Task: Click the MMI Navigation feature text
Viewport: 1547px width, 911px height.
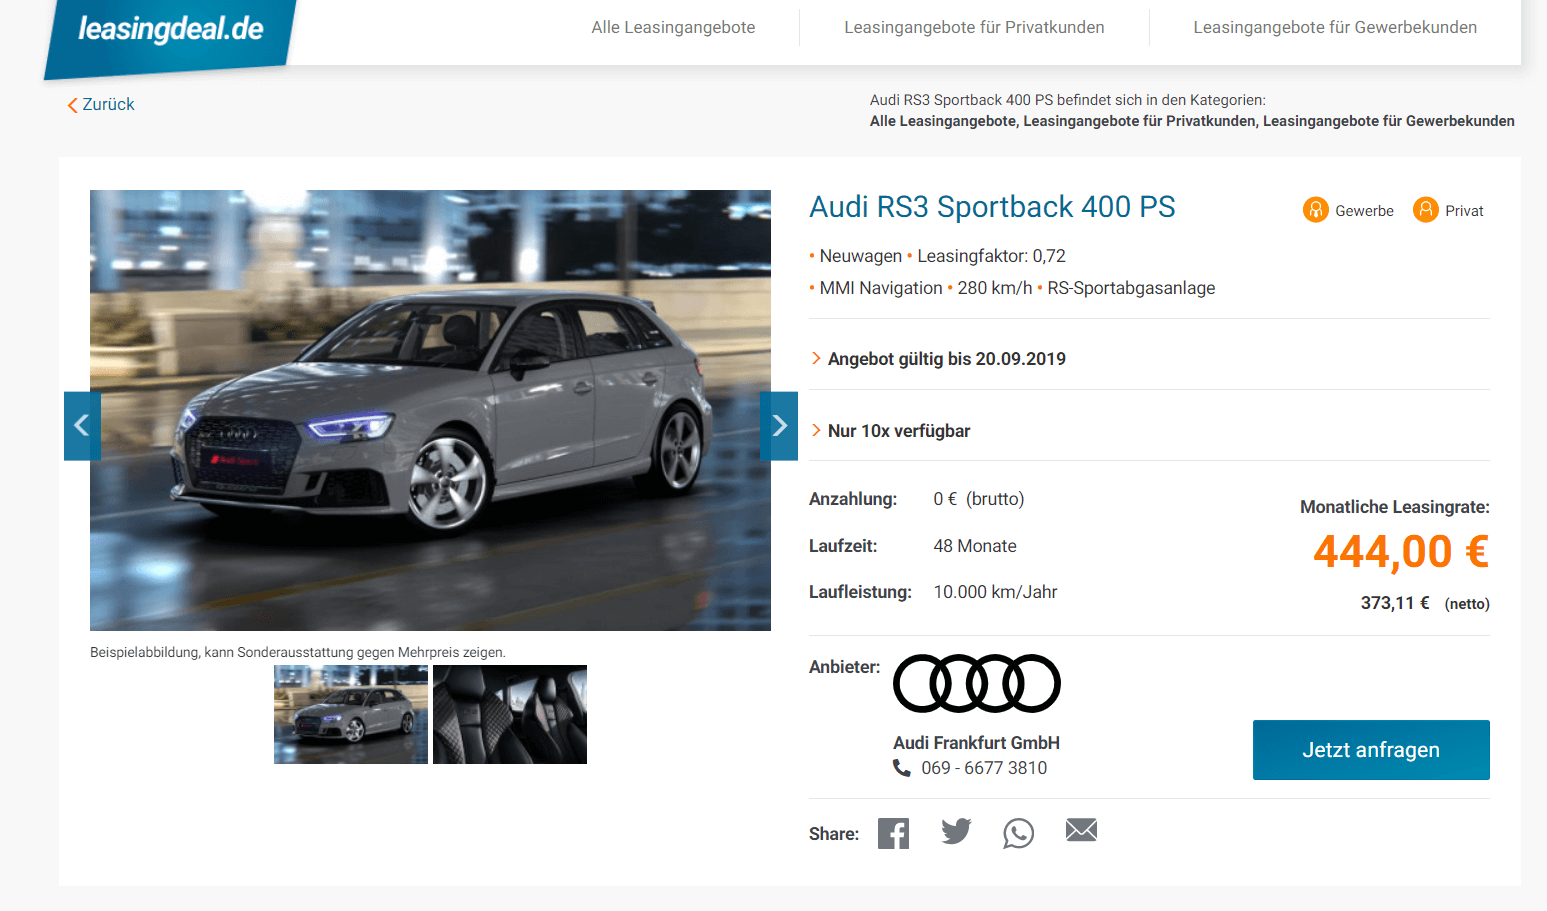Action: tap(881, 288)
